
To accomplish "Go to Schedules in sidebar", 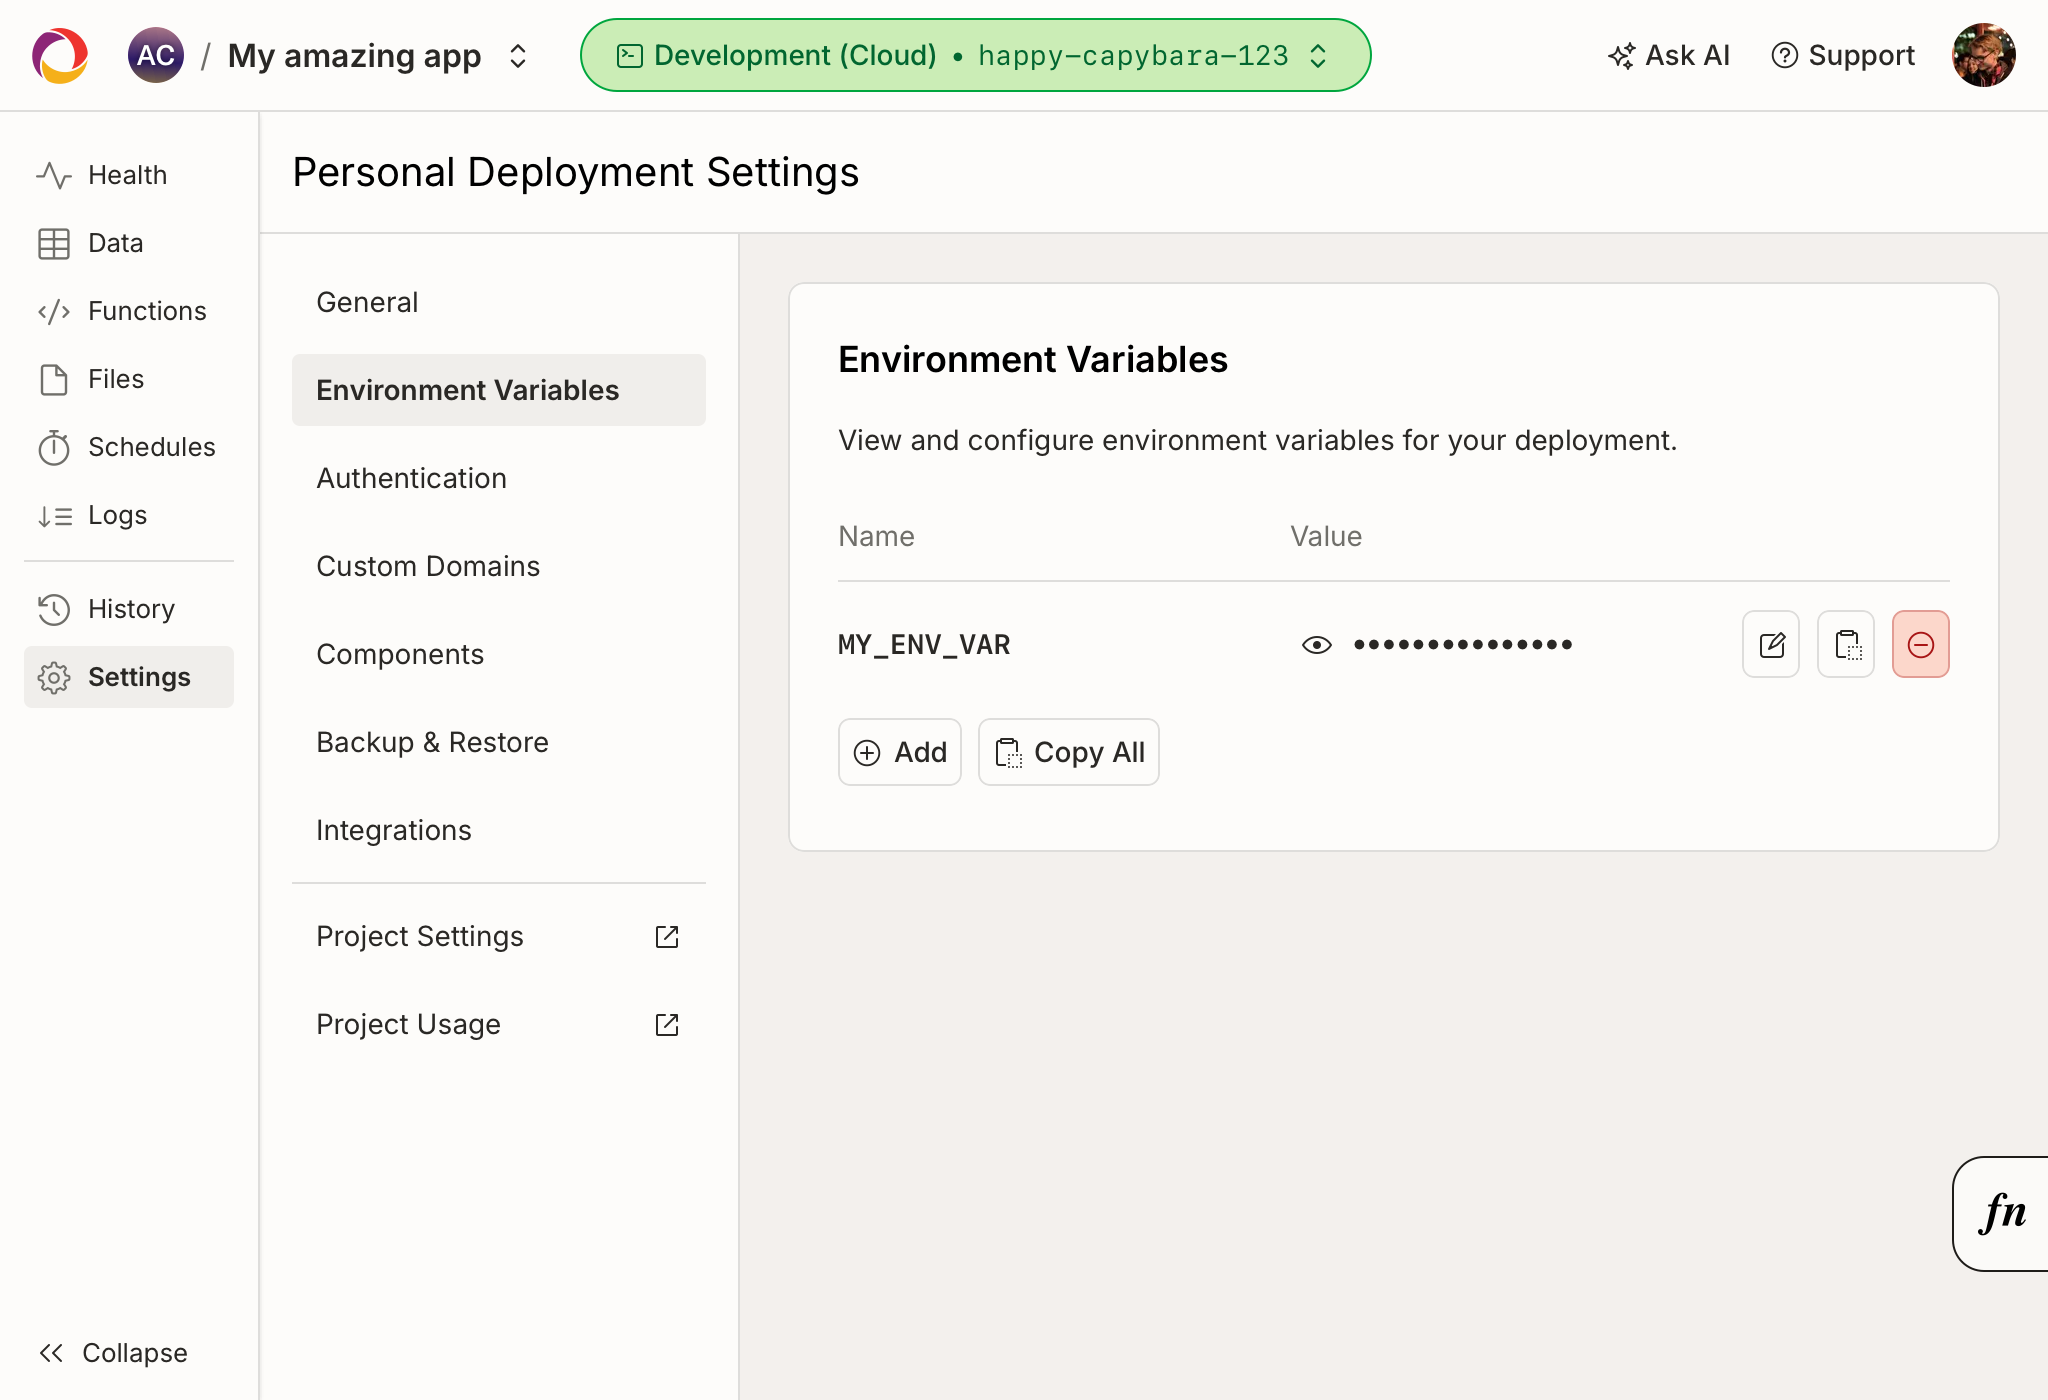I will point(129,447).
